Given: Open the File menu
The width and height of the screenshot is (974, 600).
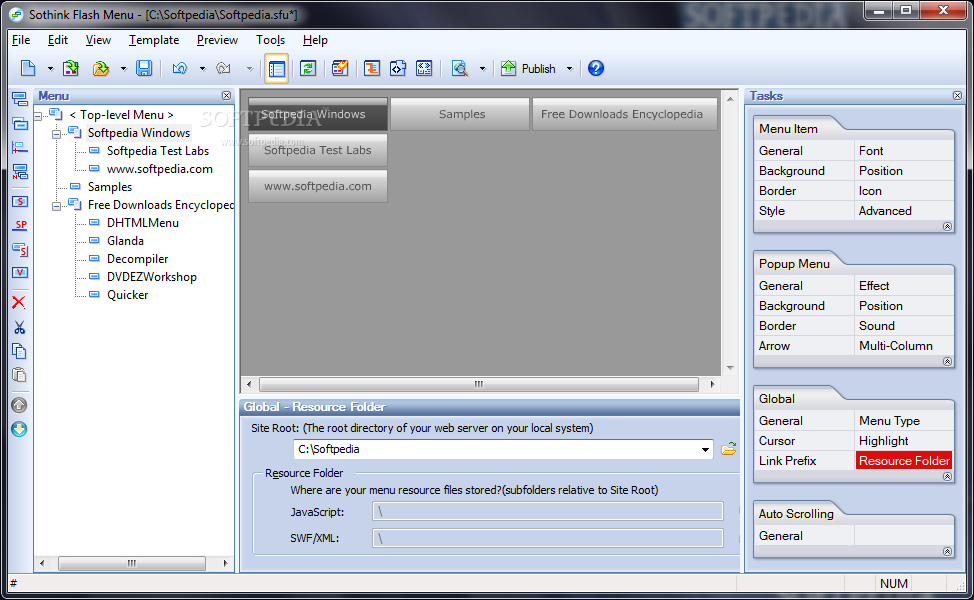Looking at the screenshot, I should coord(20,40).
